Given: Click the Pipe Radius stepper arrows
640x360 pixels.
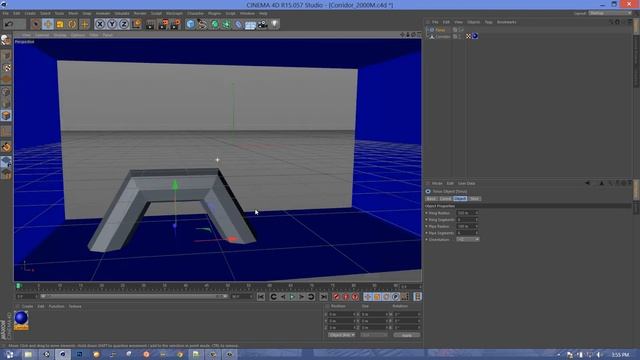Looking at the screenshot, I should pos(476,226).
